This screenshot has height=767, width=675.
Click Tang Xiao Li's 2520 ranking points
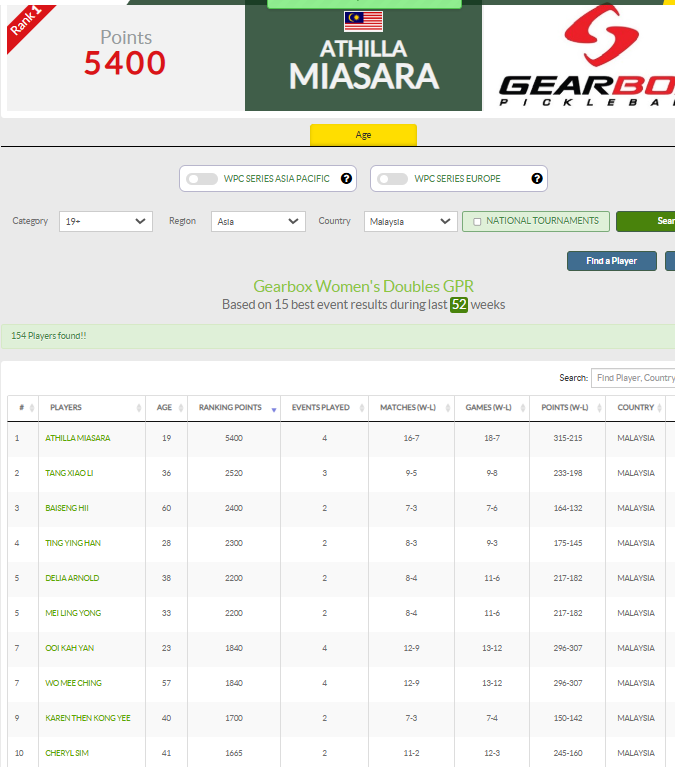click(234, 473)
